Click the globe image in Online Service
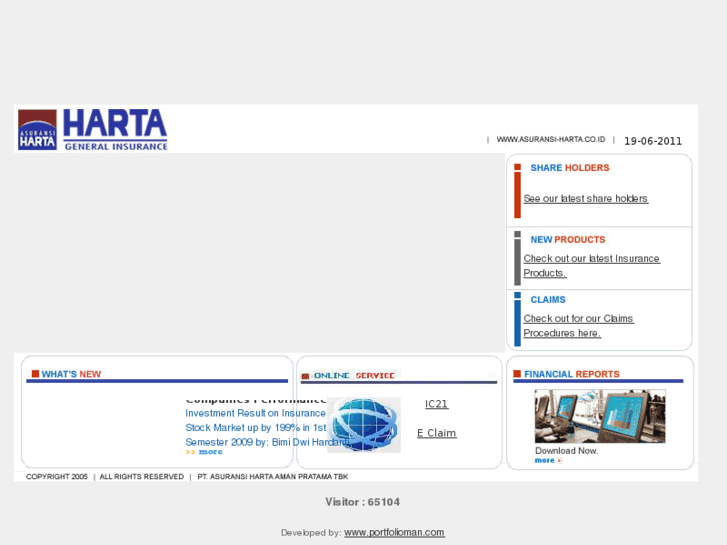This screenshot has width=727, height=545. [x=364, y=425]
